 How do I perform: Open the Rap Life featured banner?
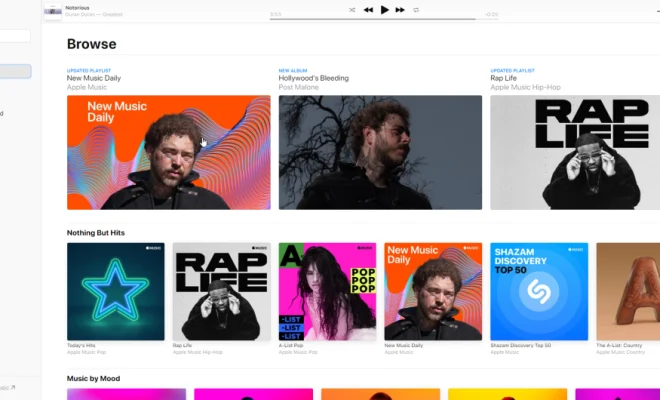point(575,152)
